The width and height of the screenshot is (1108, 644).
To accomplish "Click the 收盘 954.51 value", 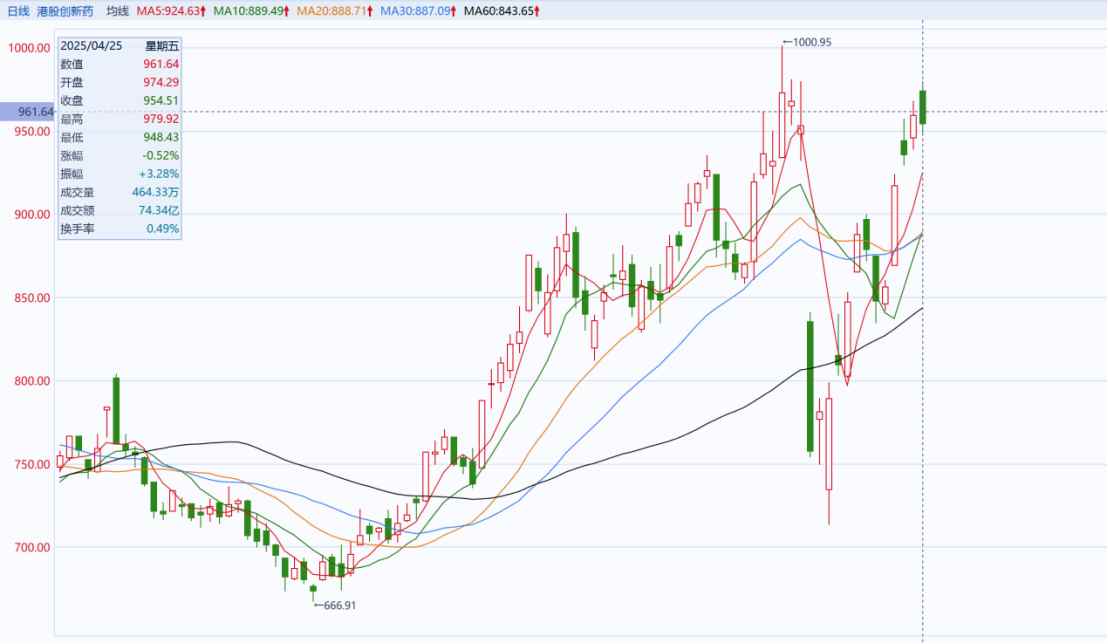I will point(161,101).
